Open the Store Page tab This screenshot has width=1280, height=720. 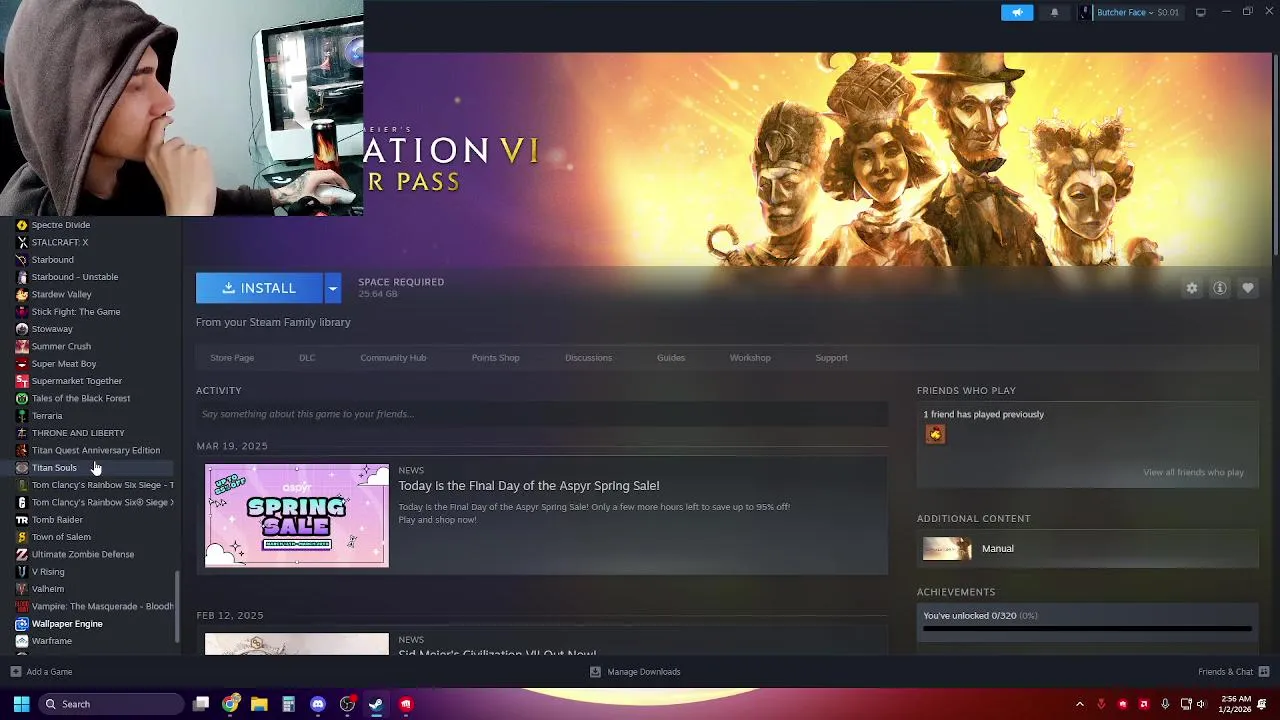(x=232, y=358)
